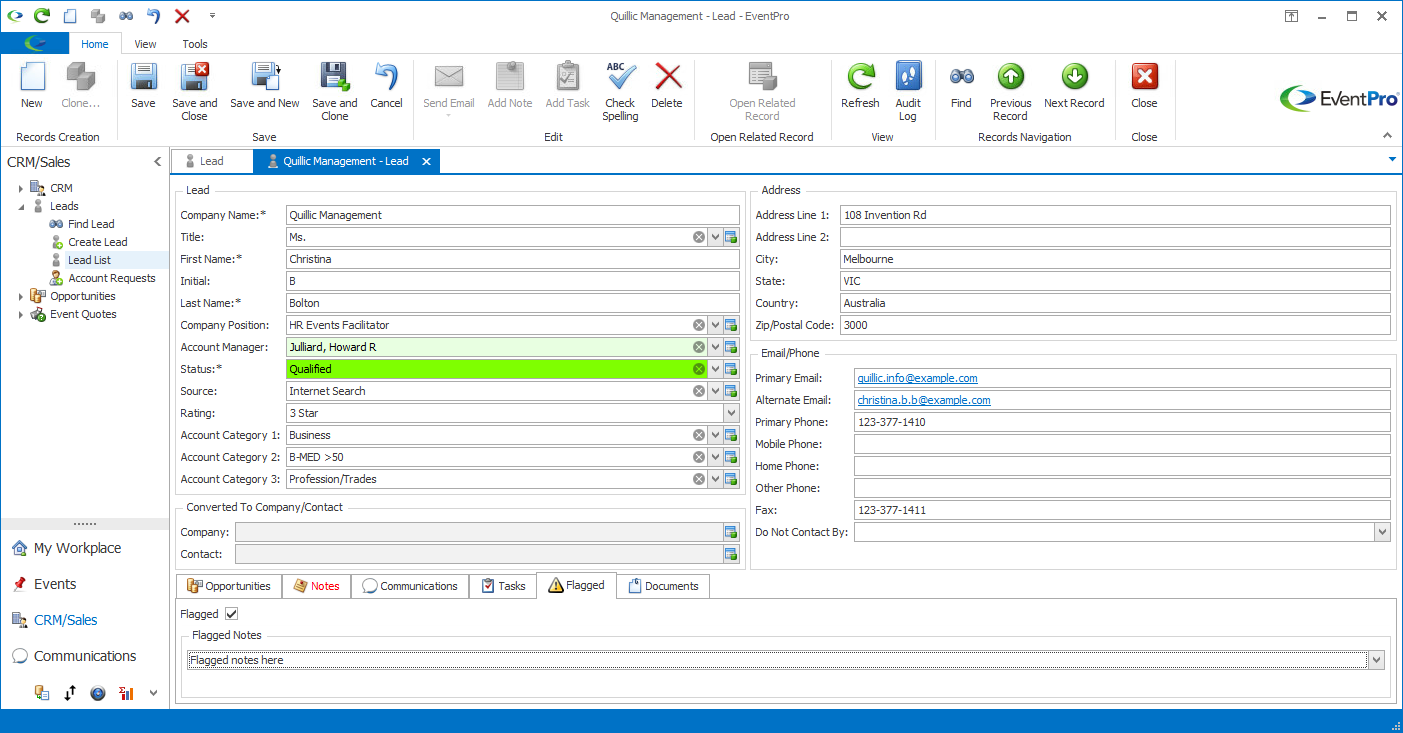Collapse the Leads tree node
The height and width of the screenshot is (733, 1403).
click(21, 206)
